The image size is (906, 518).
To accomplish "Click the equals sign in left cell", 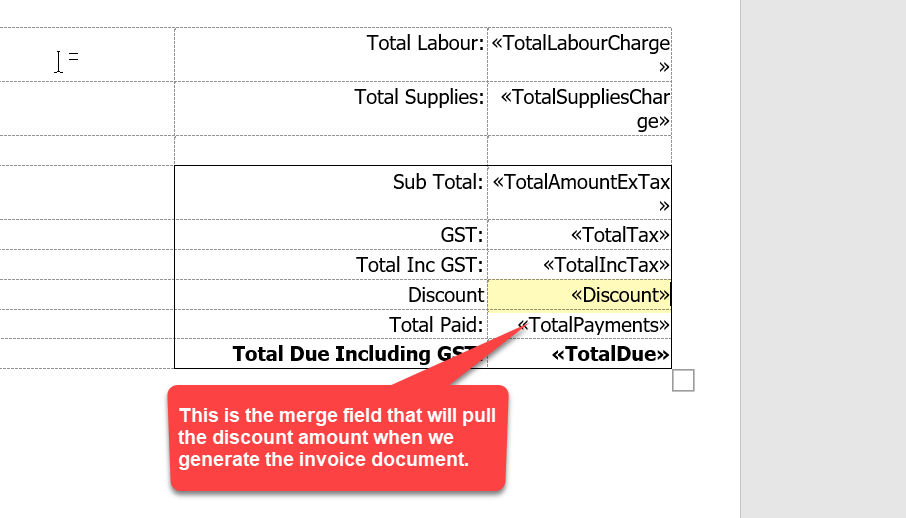I will point(73,57).
